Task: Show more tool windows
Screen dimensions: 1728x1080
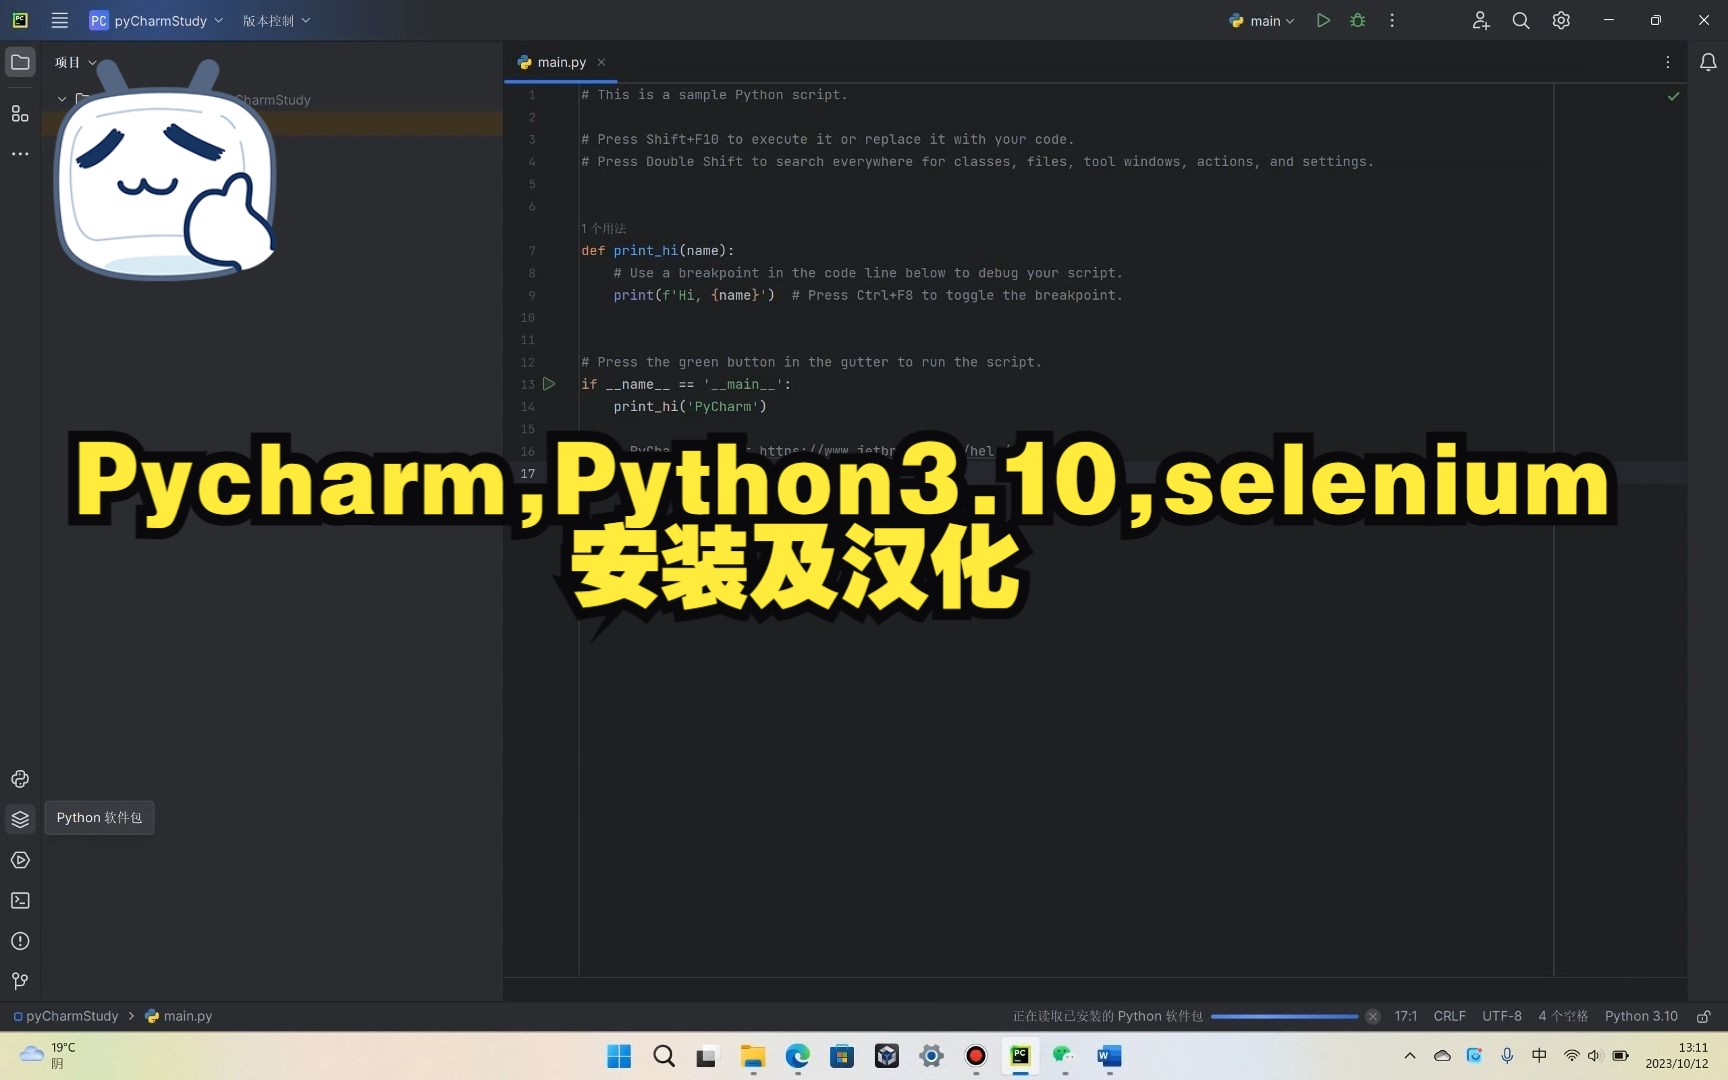Action: click(20, 154)
